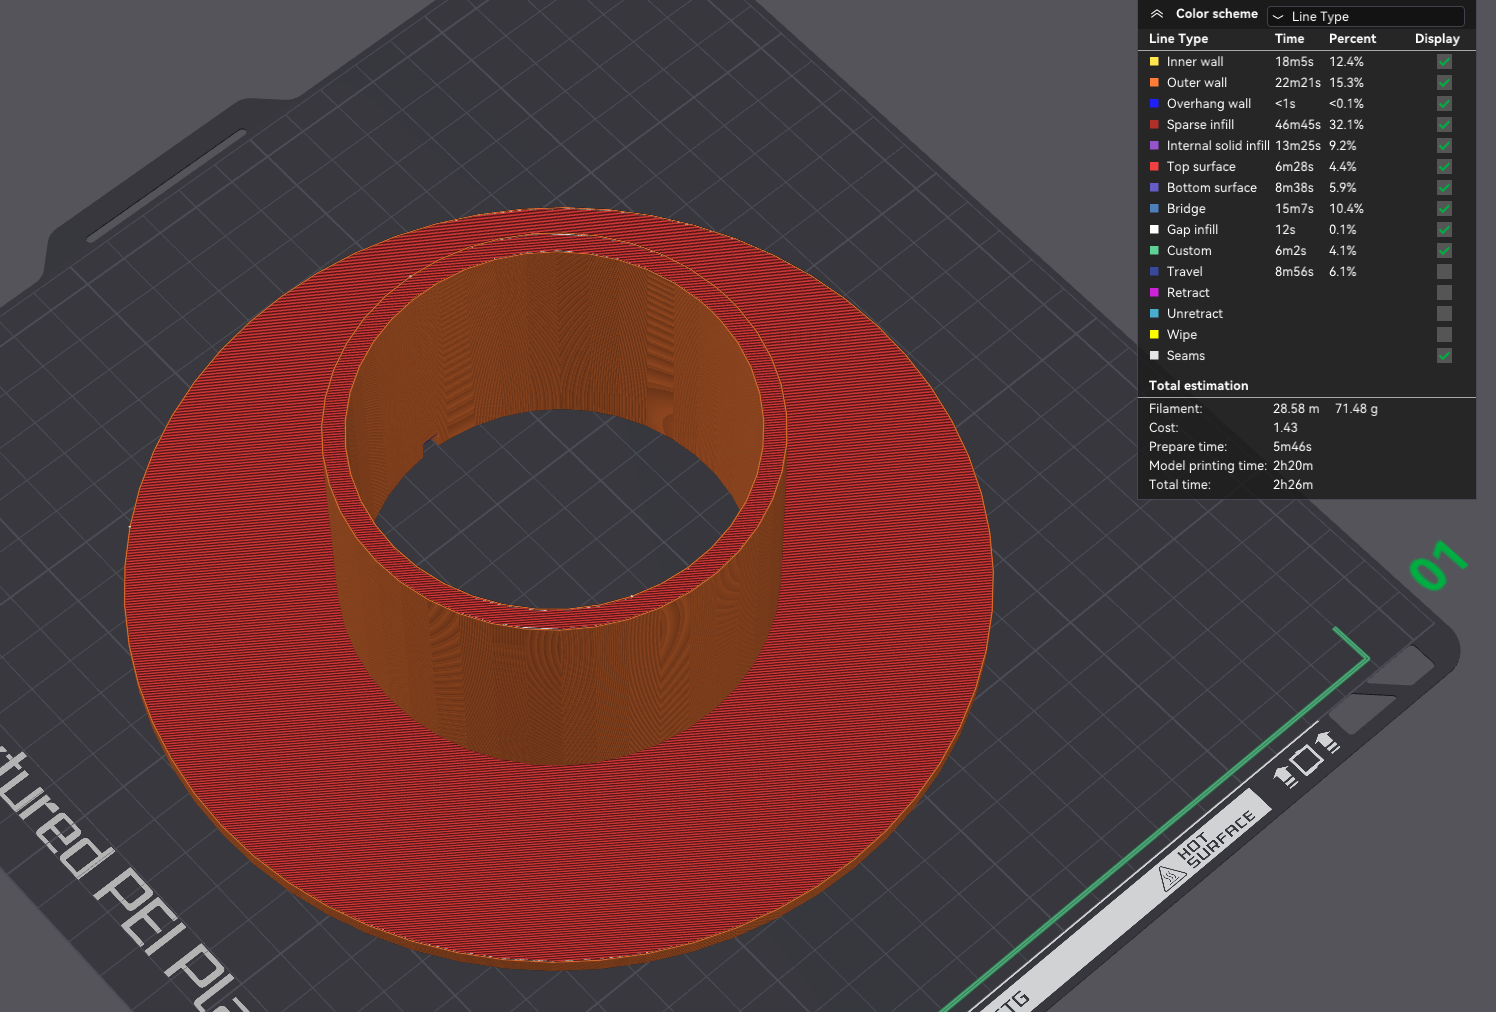Select the 'Gap infill' line type label

pyautogui.click(x=1192, y=229)
